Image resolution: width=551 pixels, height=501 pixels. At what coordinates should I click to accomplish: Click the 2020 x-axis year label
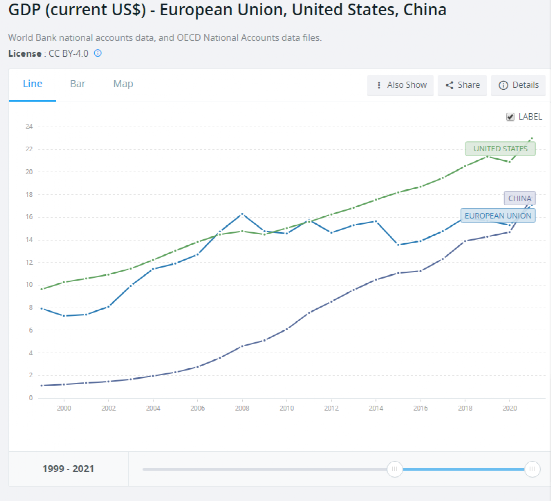point(510,408)
